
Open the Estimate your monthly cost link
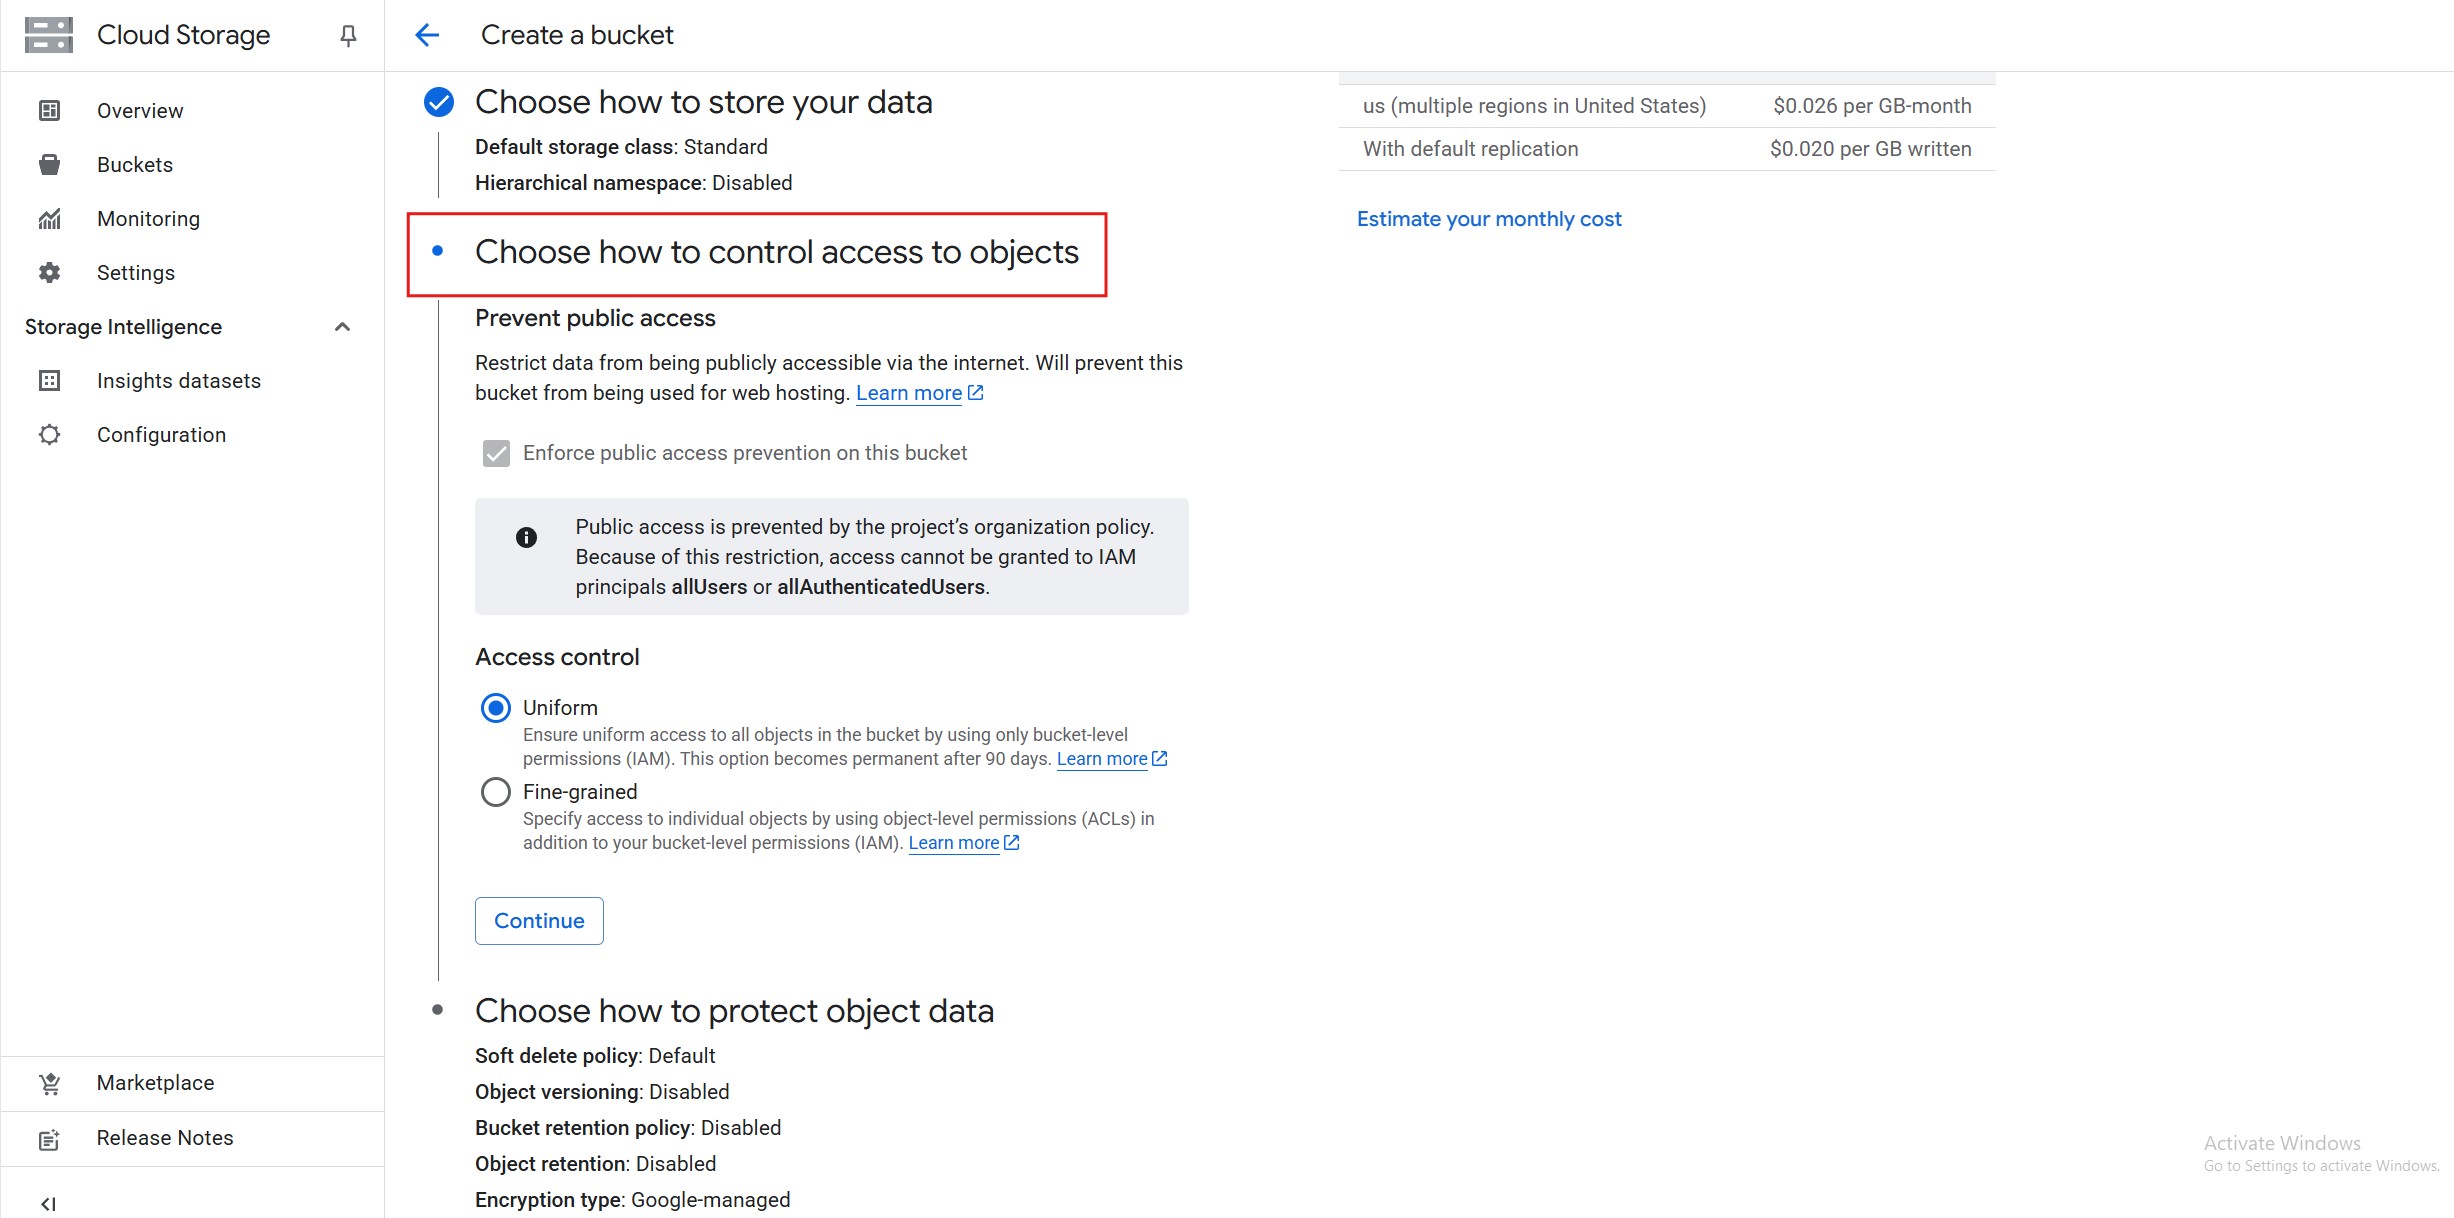tap(1489, 219)
